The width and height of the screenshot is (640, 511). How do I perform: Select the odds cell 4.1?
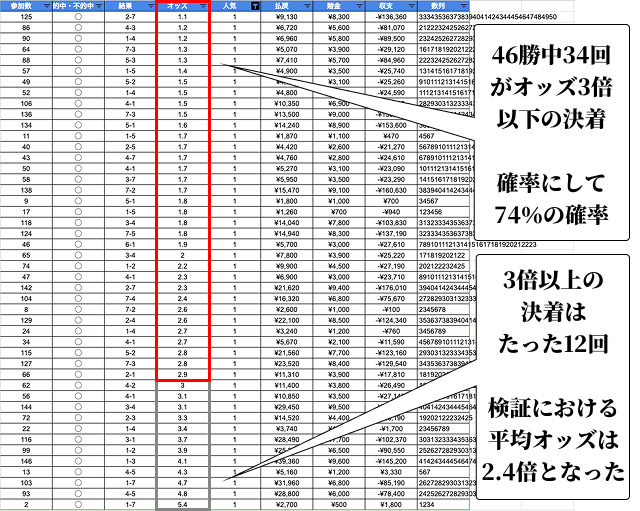(x=182, y=461)
